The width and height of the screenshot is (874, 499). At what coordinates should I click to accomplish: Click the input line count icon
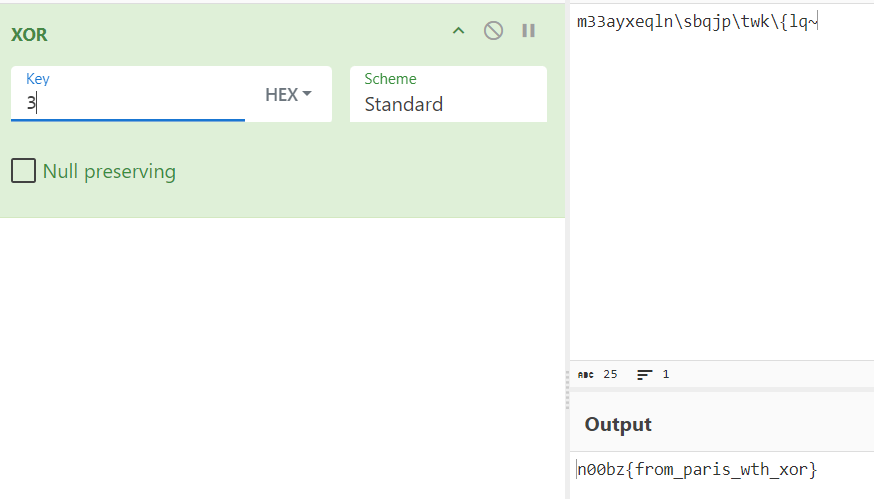[645, 375]
